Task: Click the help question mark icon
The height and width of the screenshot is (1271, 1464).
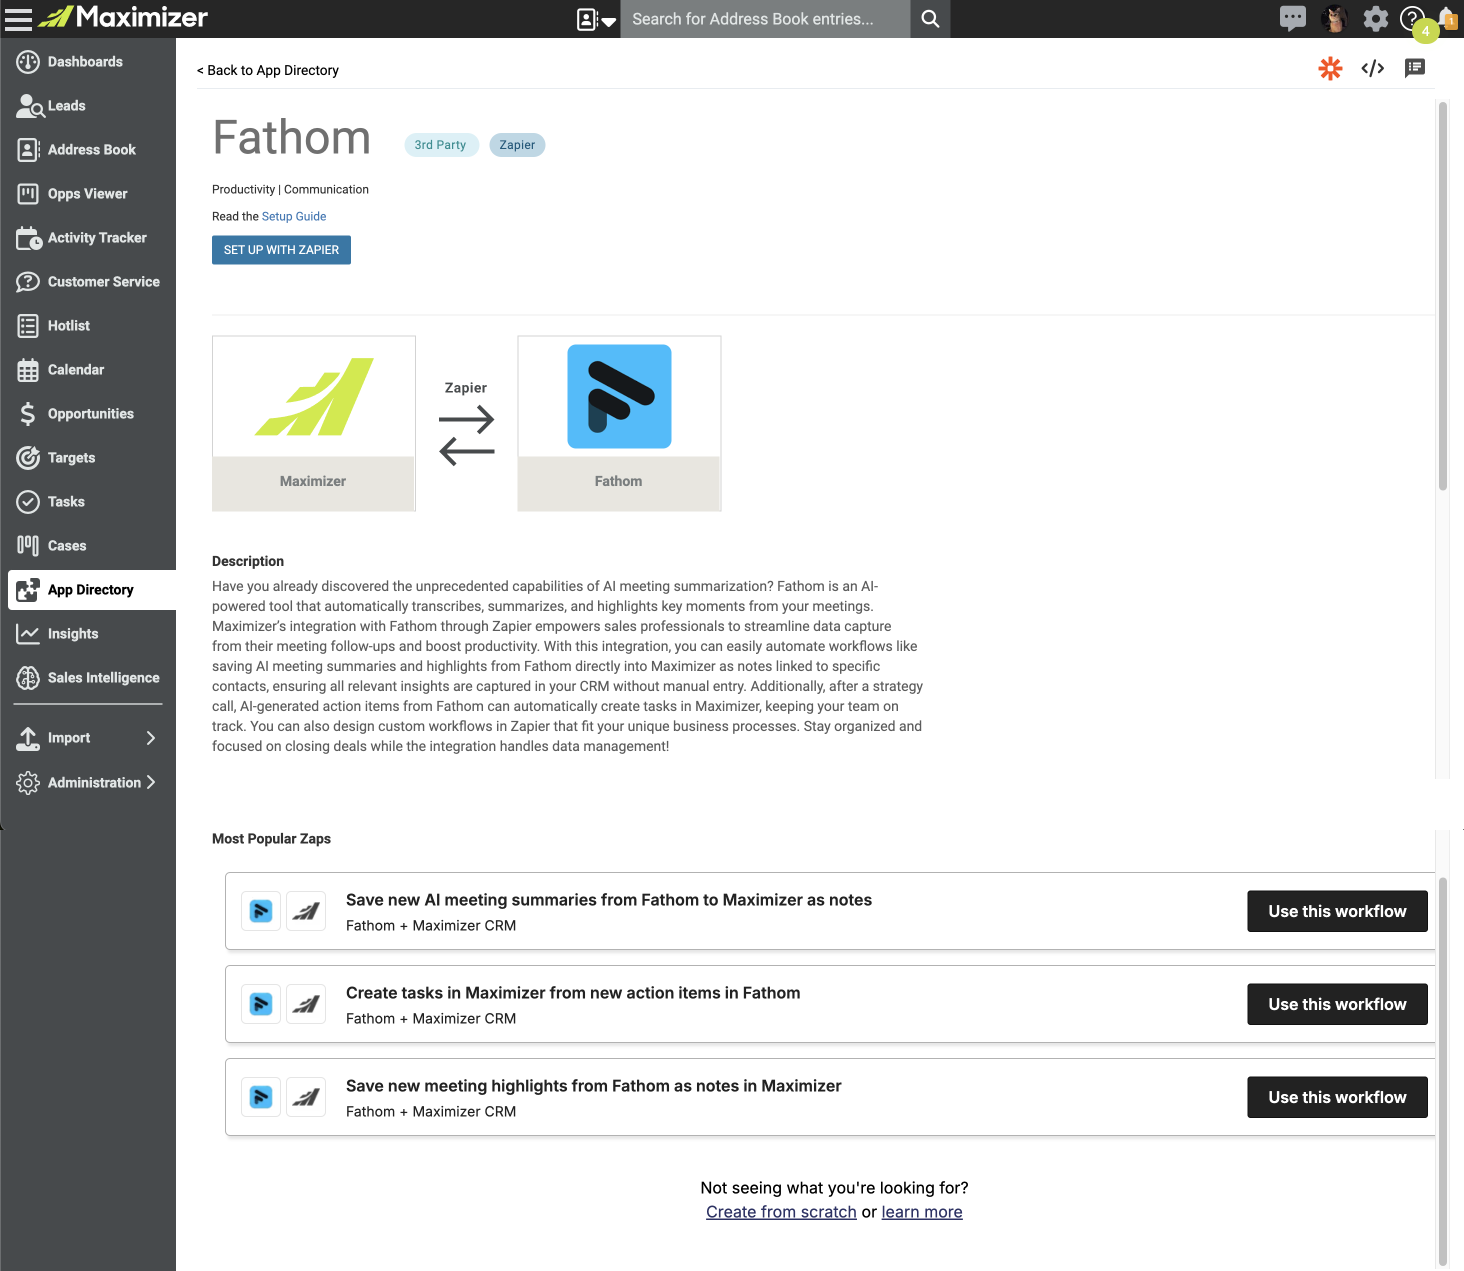Action: [1411, 18]
